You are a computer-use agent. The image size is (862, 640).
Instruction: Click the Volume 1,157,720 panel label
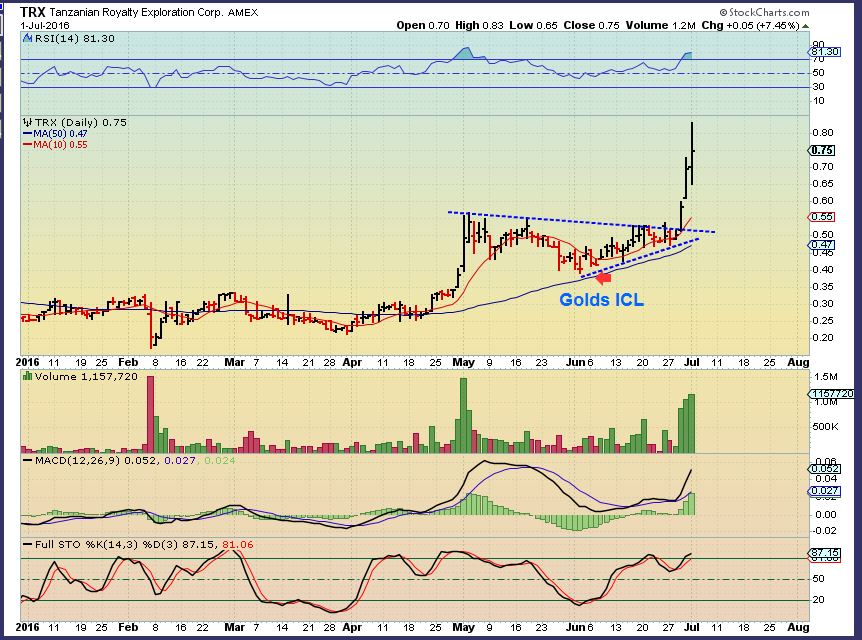[x=86, y=376]
